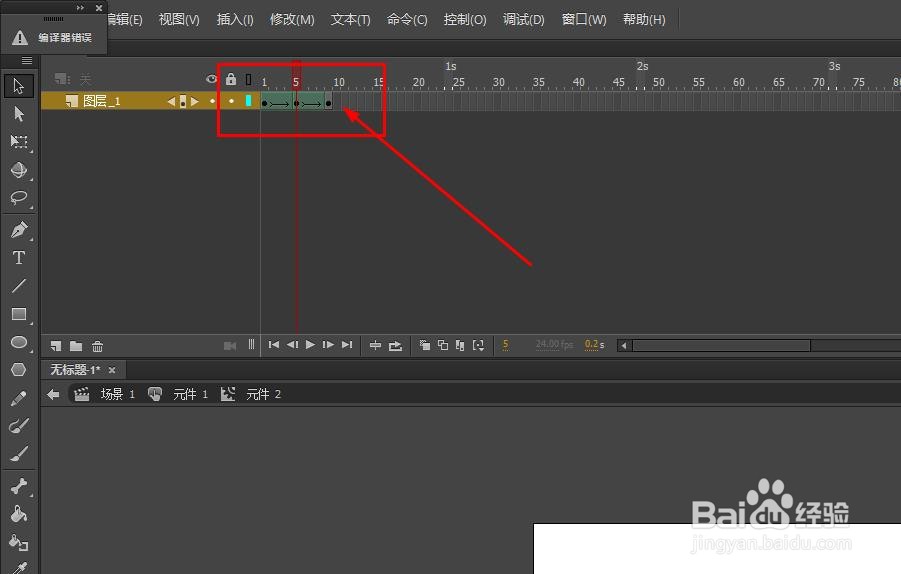Select the Pen tool

[x=18, y=230]
